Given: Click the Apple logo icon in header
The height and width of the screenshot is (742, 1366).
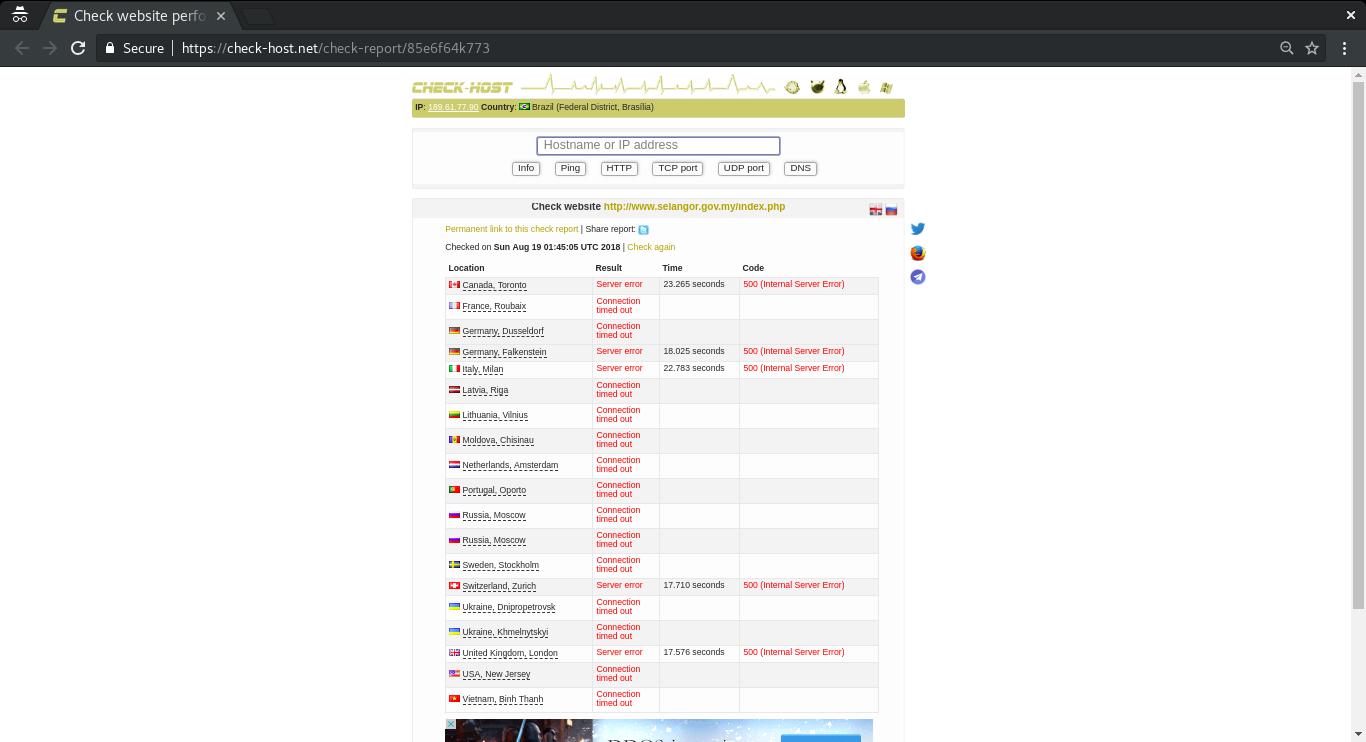Looking at the screenshot, I should [x=864, y=87].
